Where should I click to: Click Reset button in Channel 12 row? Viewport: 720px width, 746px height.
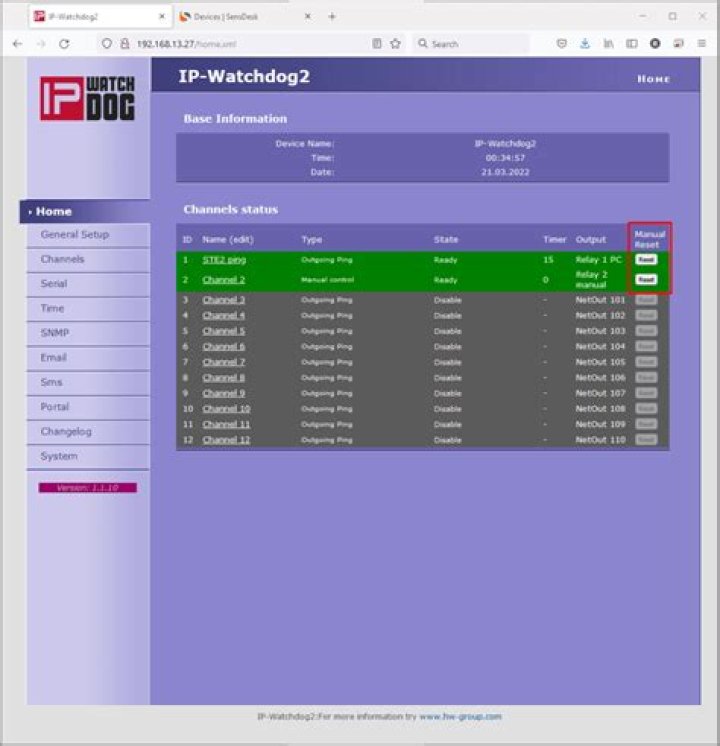646,440
